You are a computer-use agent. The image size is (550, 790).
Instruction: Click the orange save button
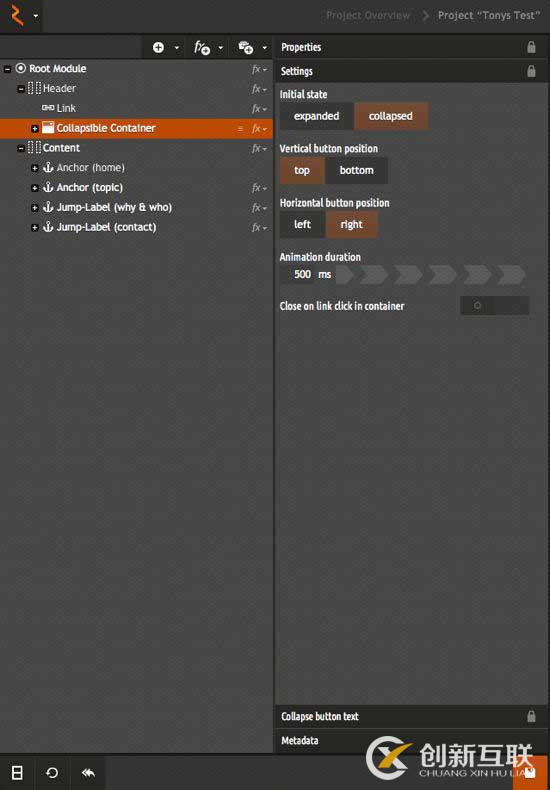[x=531, y=773]
